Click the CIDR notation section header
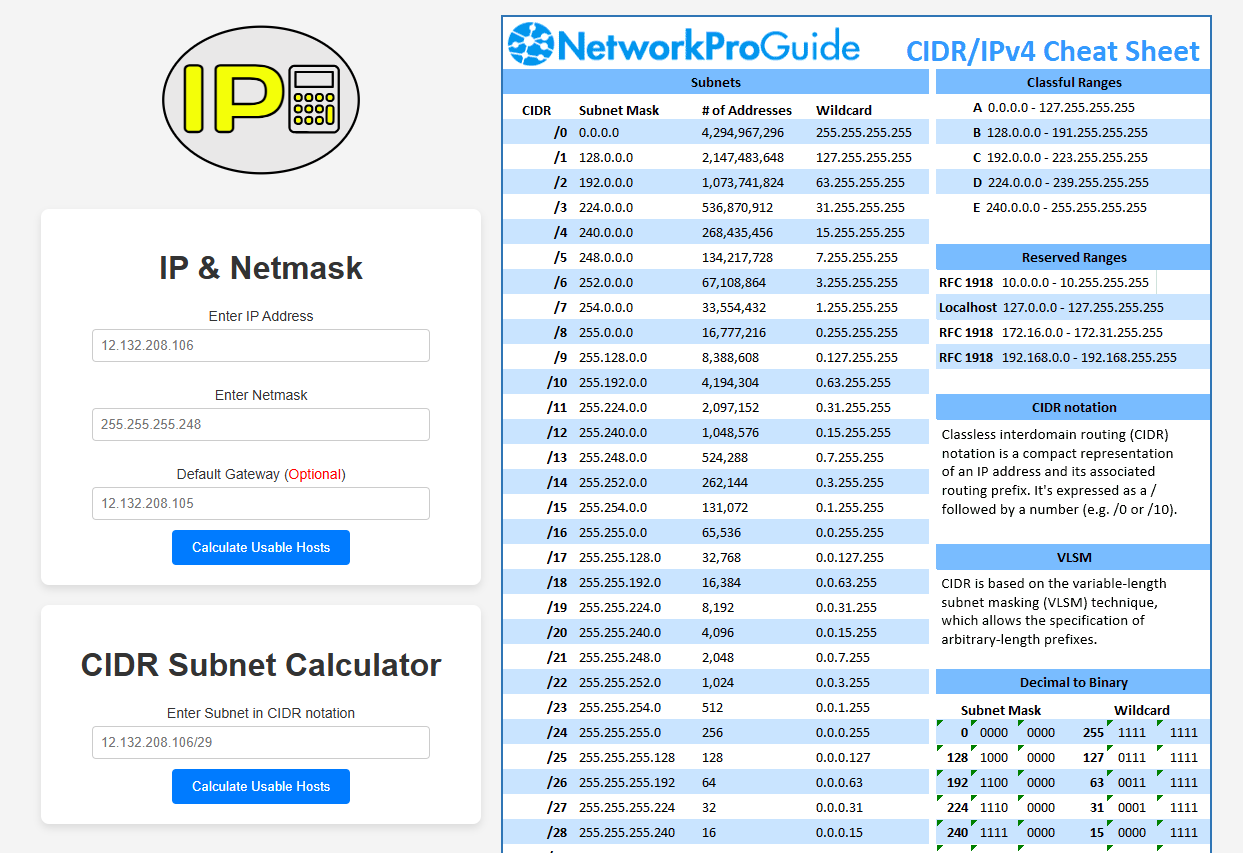Screen dimensions: 1243x853 click(x=1074, y=407)
